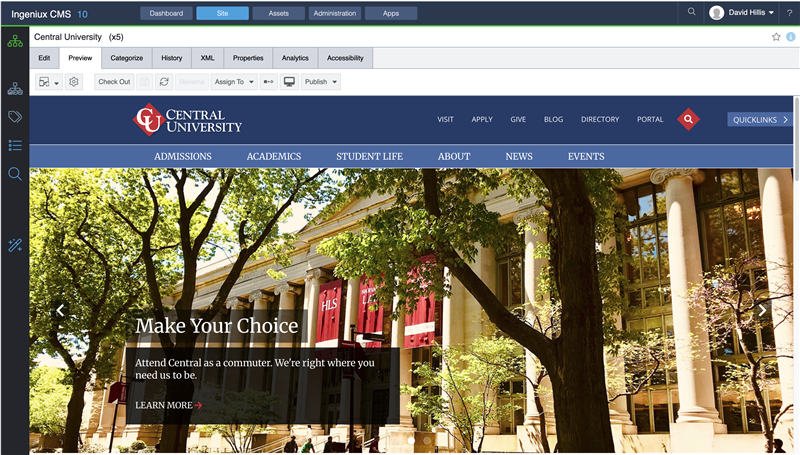Image resolution: width=800 pixels, height=455 pixels.
Task: Open the VISIT link
Action: pos(445,119)
